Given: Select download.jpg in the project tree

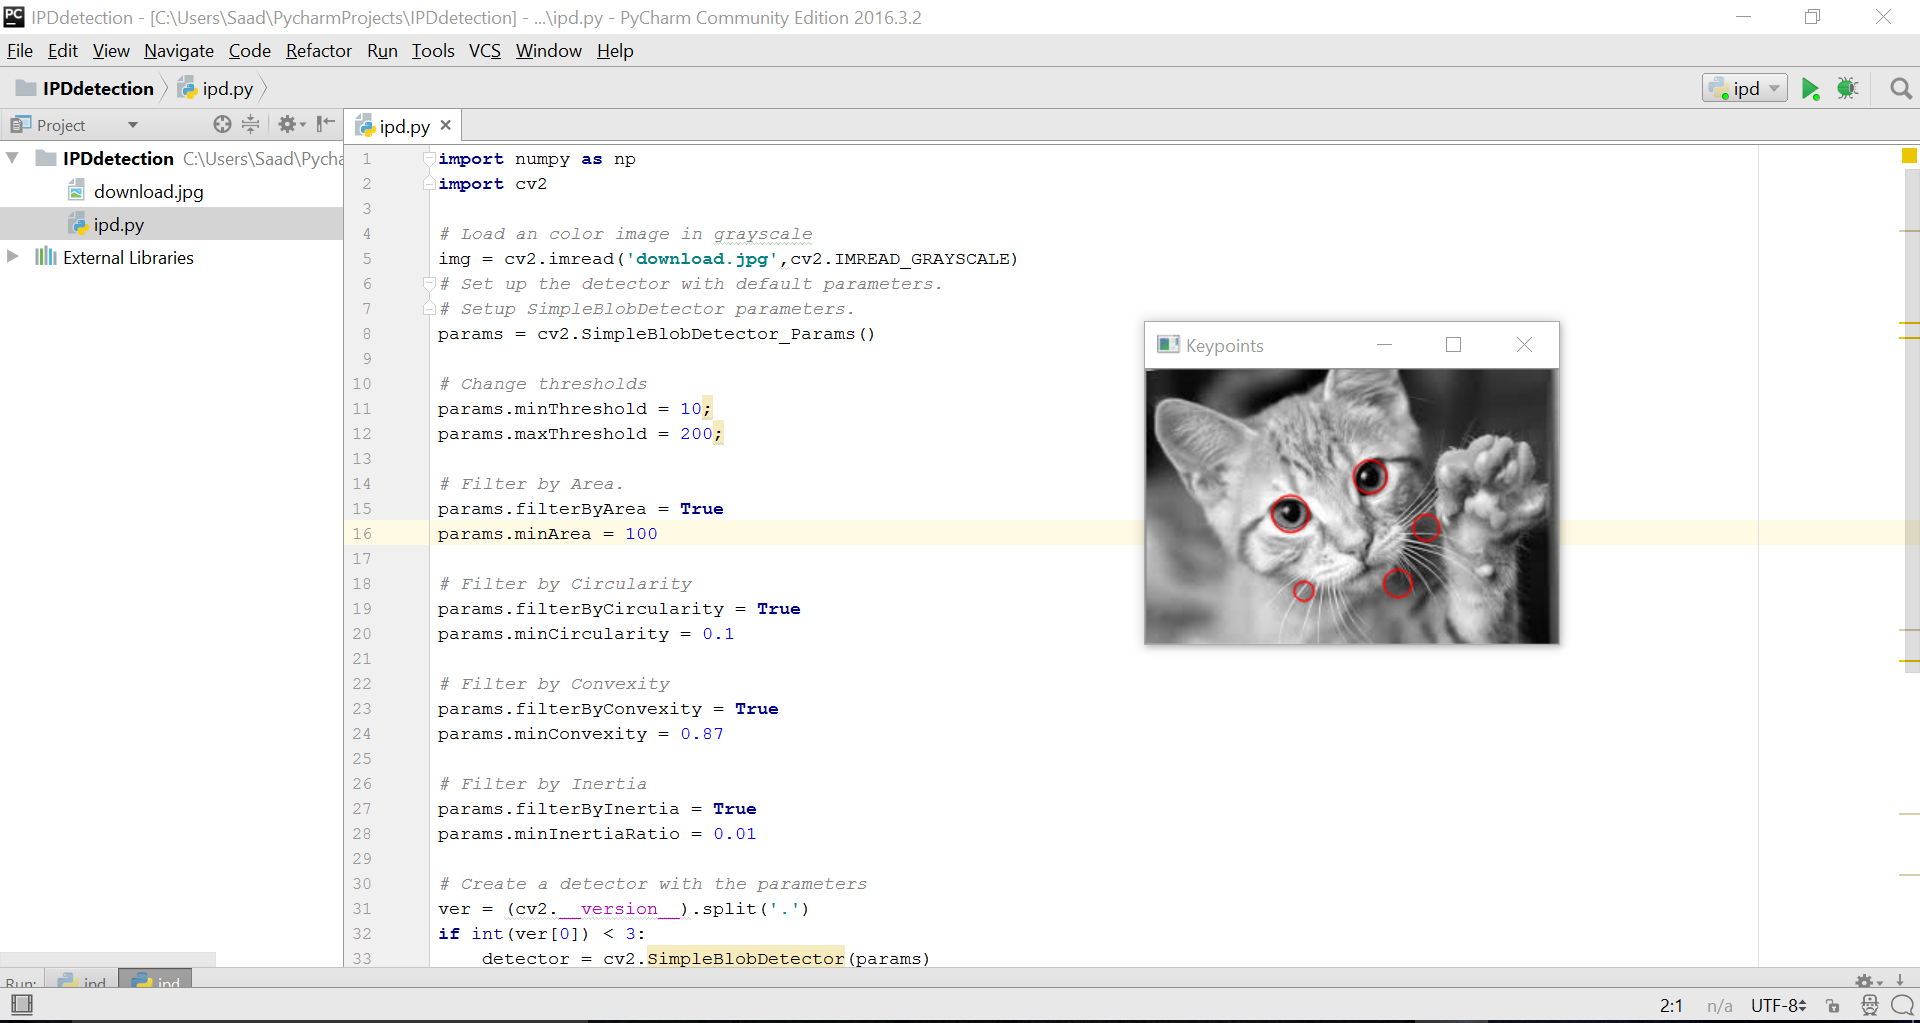Looking at the screenshot, I should click(x=148, y=191).
